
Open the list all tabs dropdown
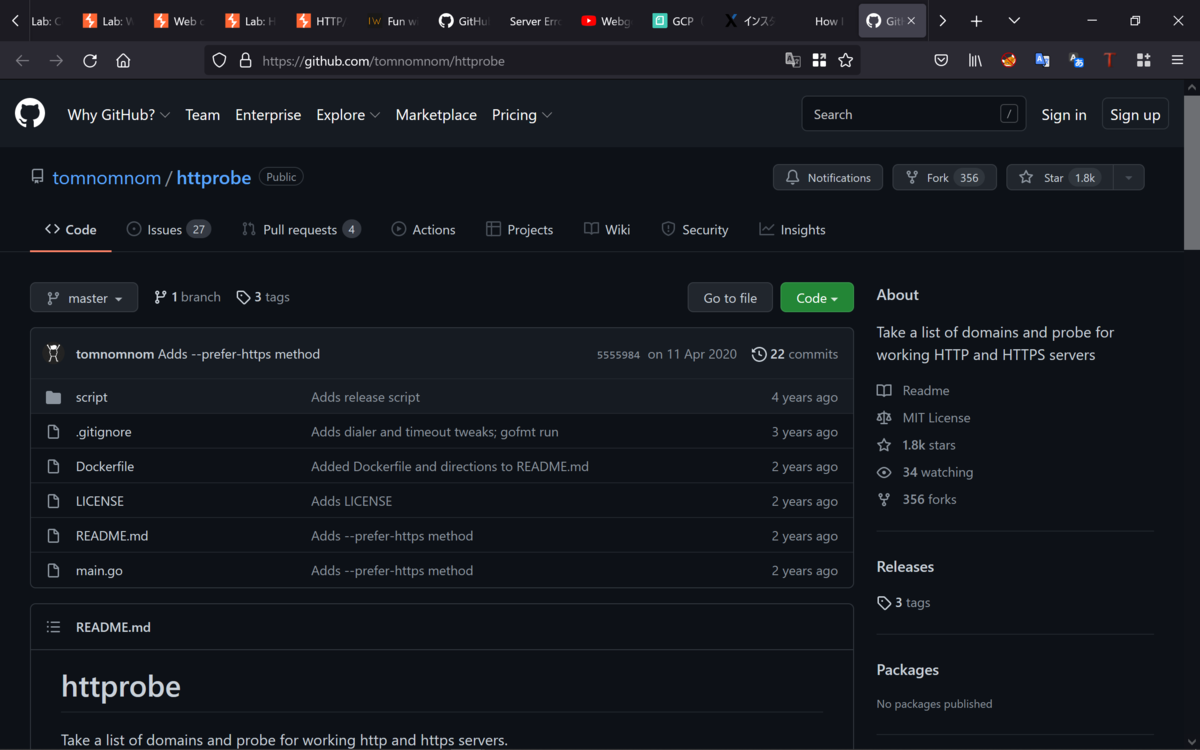[1015, 21]
